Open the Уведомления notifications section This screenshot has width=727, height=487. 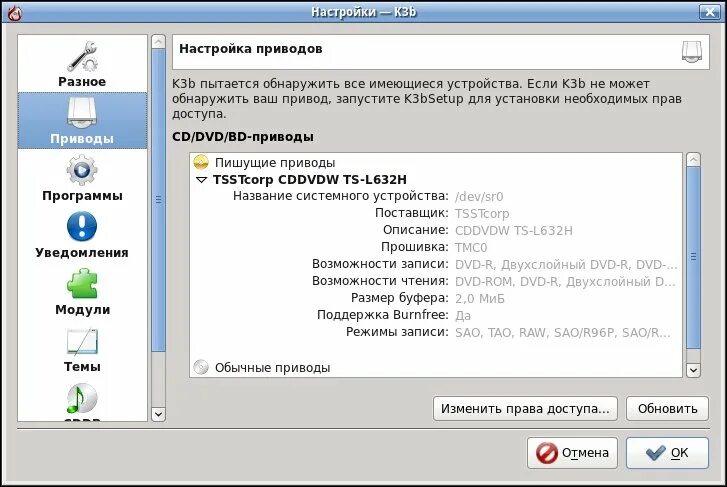82,235
